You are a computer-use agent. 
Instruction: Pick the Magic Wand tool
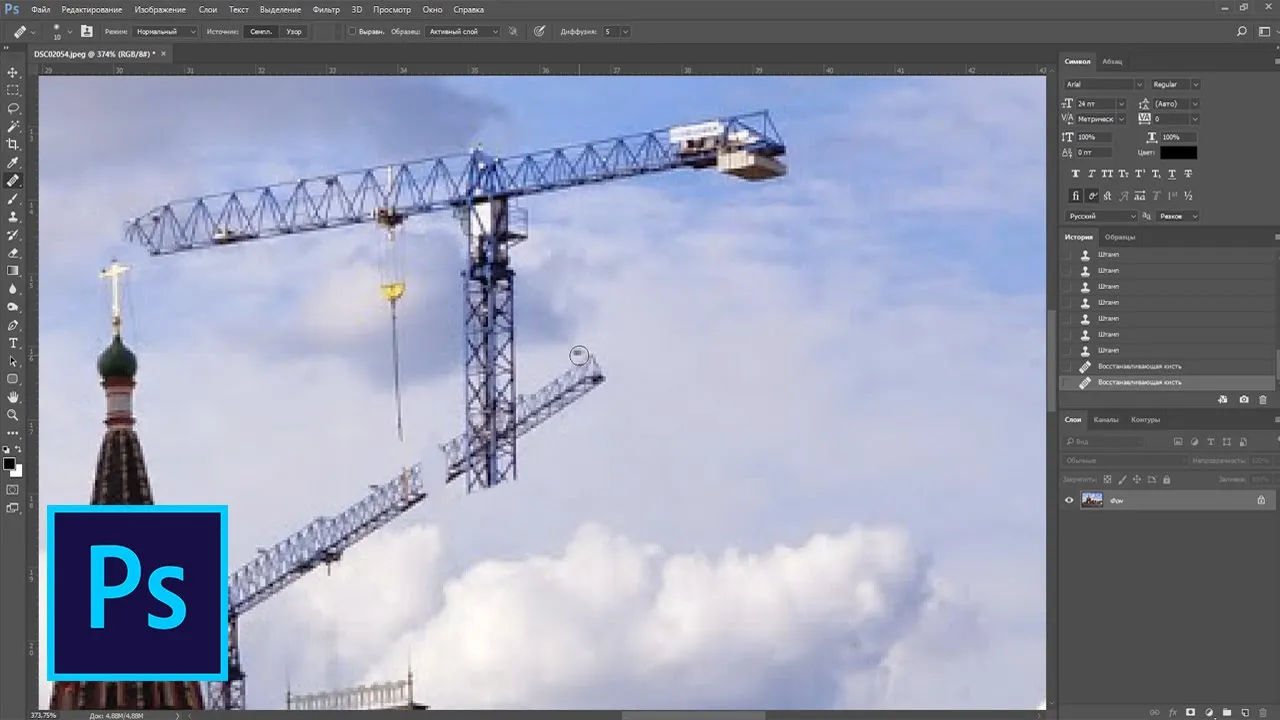pyautogui.click(x=13, y=127)
